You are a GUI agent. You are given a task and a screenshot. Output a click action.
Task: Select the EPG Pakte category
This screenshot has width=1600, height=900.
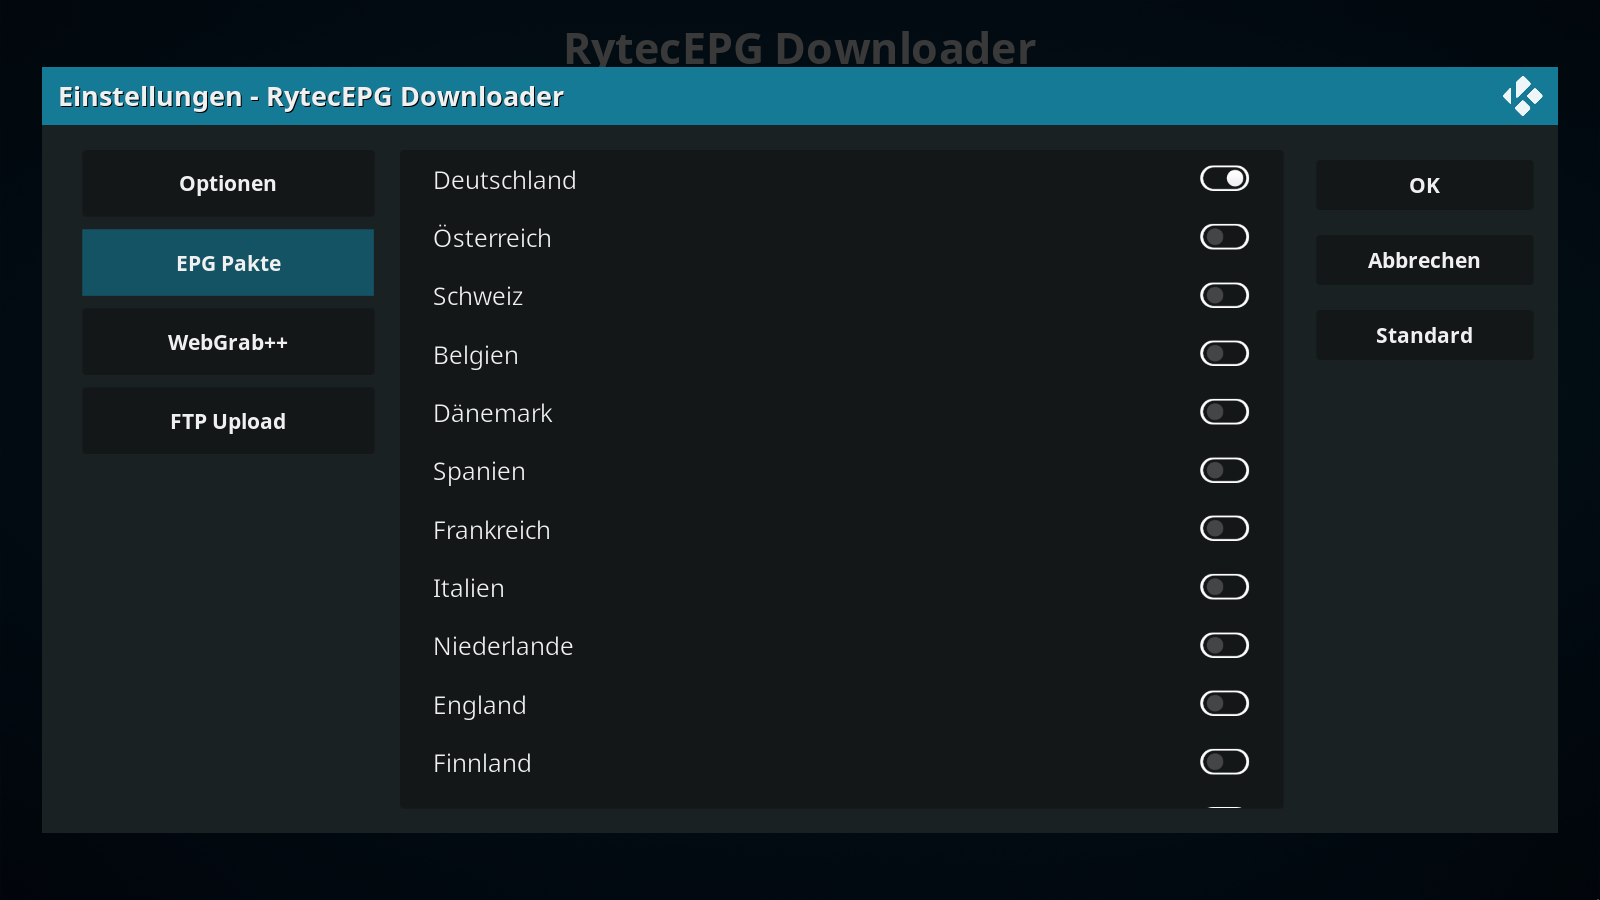click(x=228, y=263)
